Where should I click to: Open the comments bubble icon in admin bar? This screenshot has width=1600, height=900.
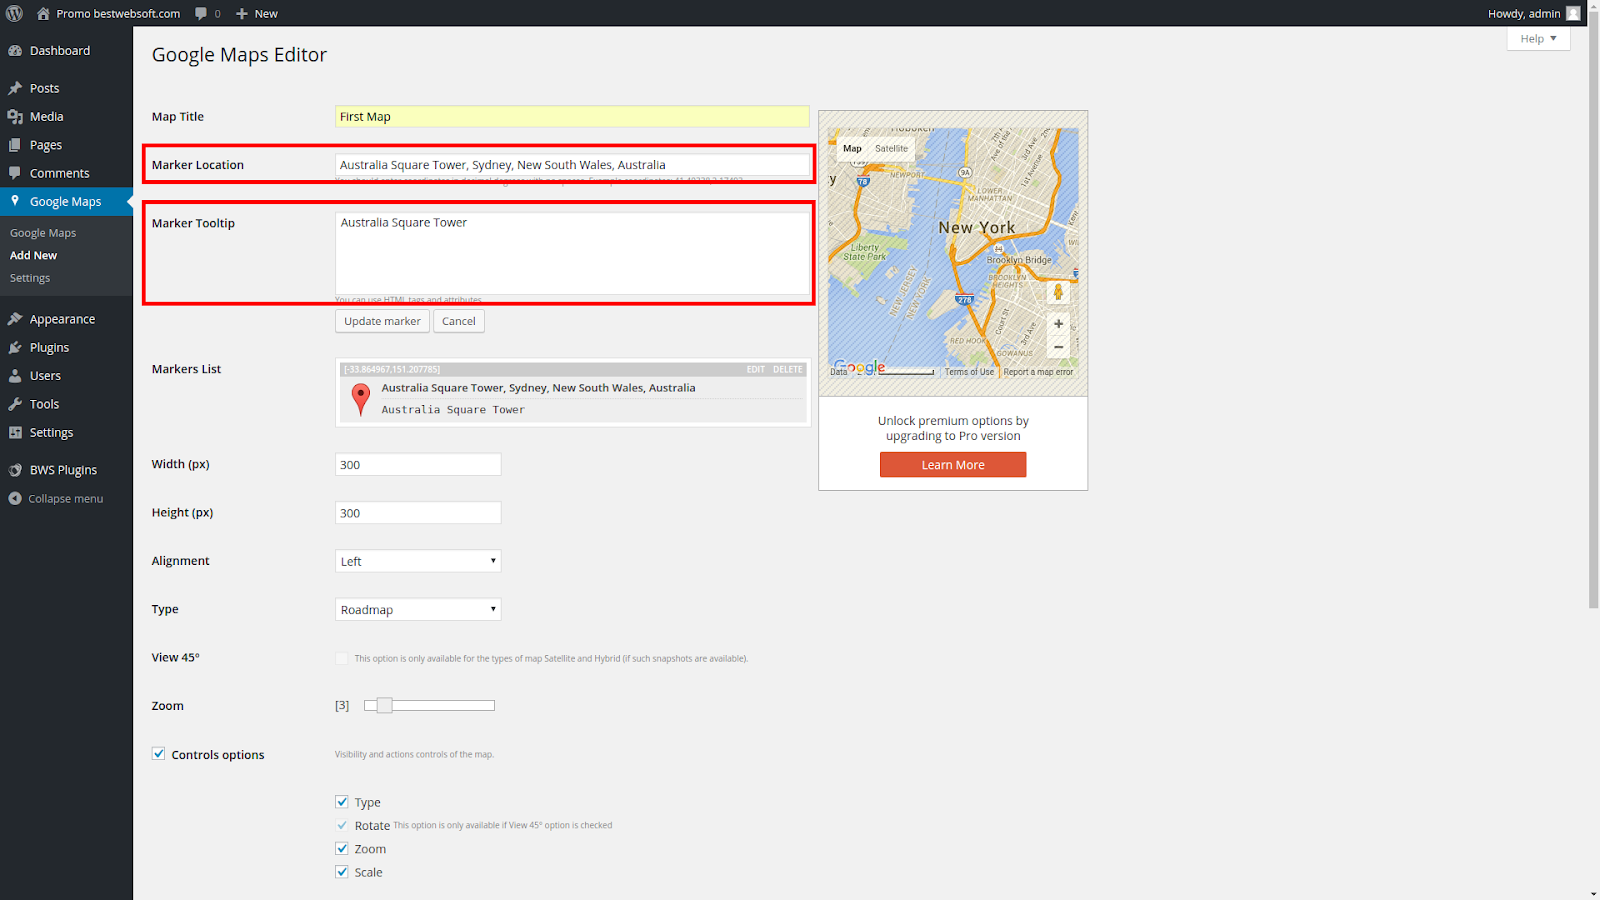[x=201, y=13]
